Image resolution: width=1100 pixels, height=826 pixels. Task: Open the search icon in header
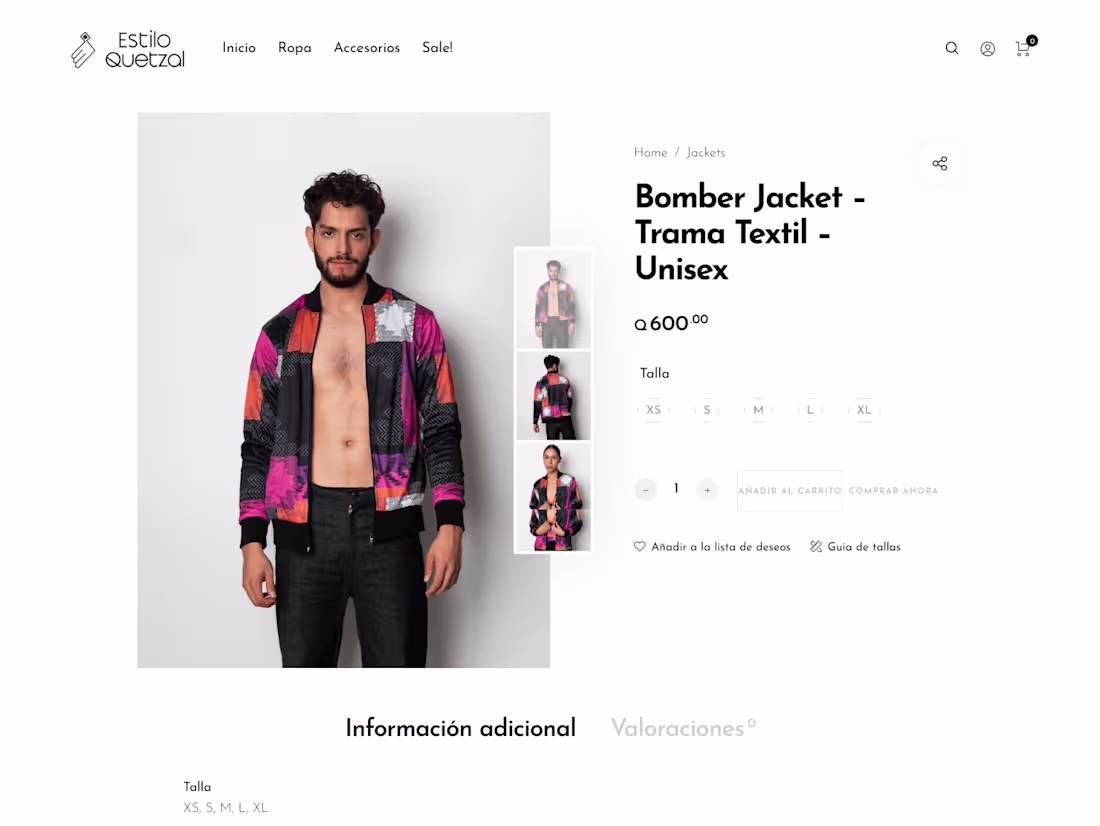click(x=951, y=48)
